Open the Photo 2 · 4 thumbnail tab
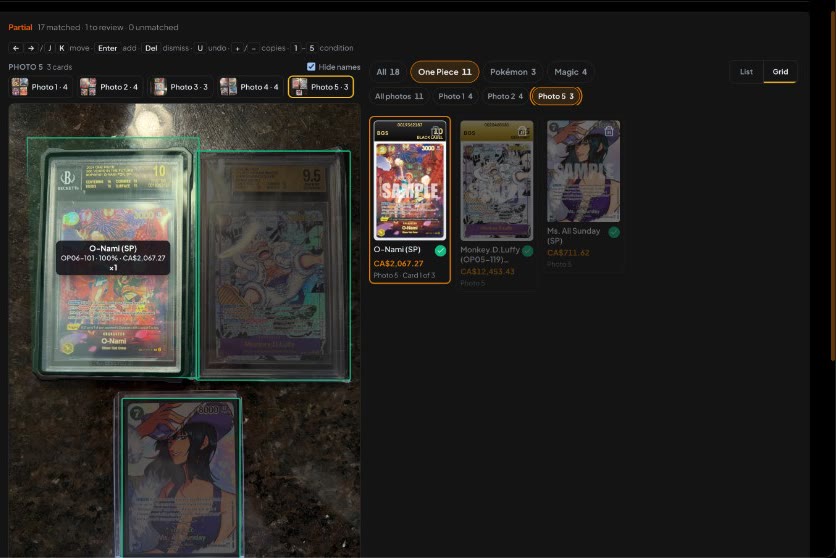This screenshot has width=836, height=558. 109,87
